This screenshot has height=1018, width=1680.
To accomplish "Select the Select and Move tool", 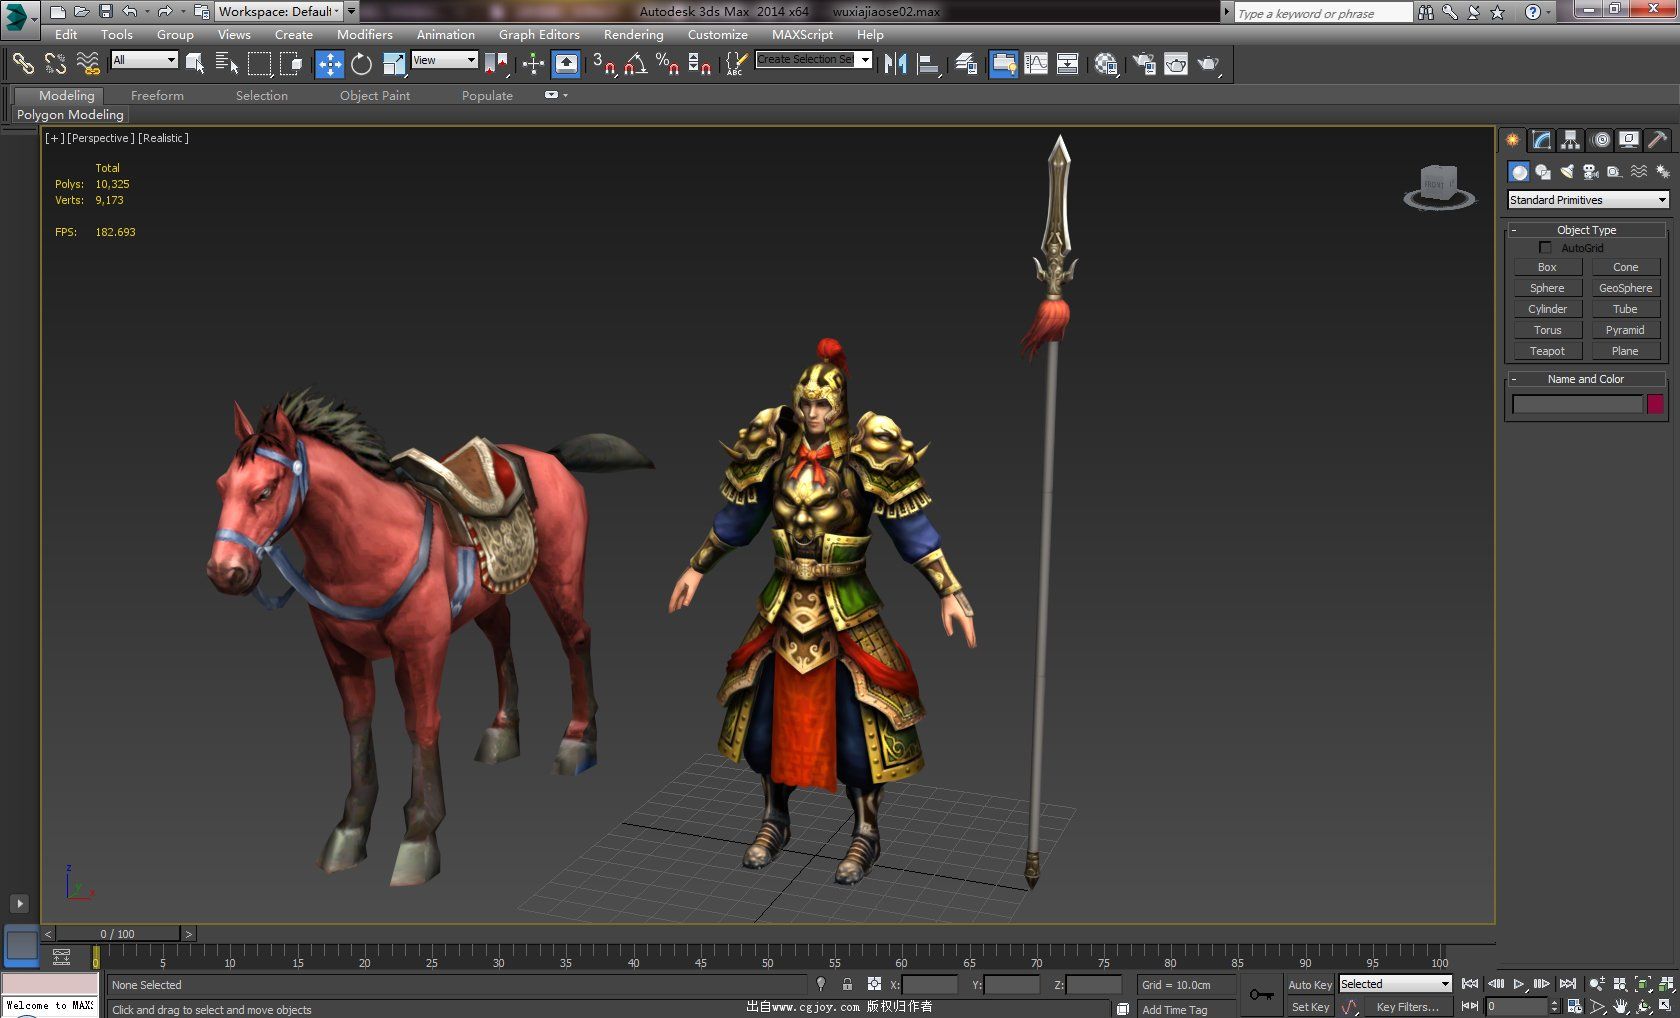I will 329,64.
